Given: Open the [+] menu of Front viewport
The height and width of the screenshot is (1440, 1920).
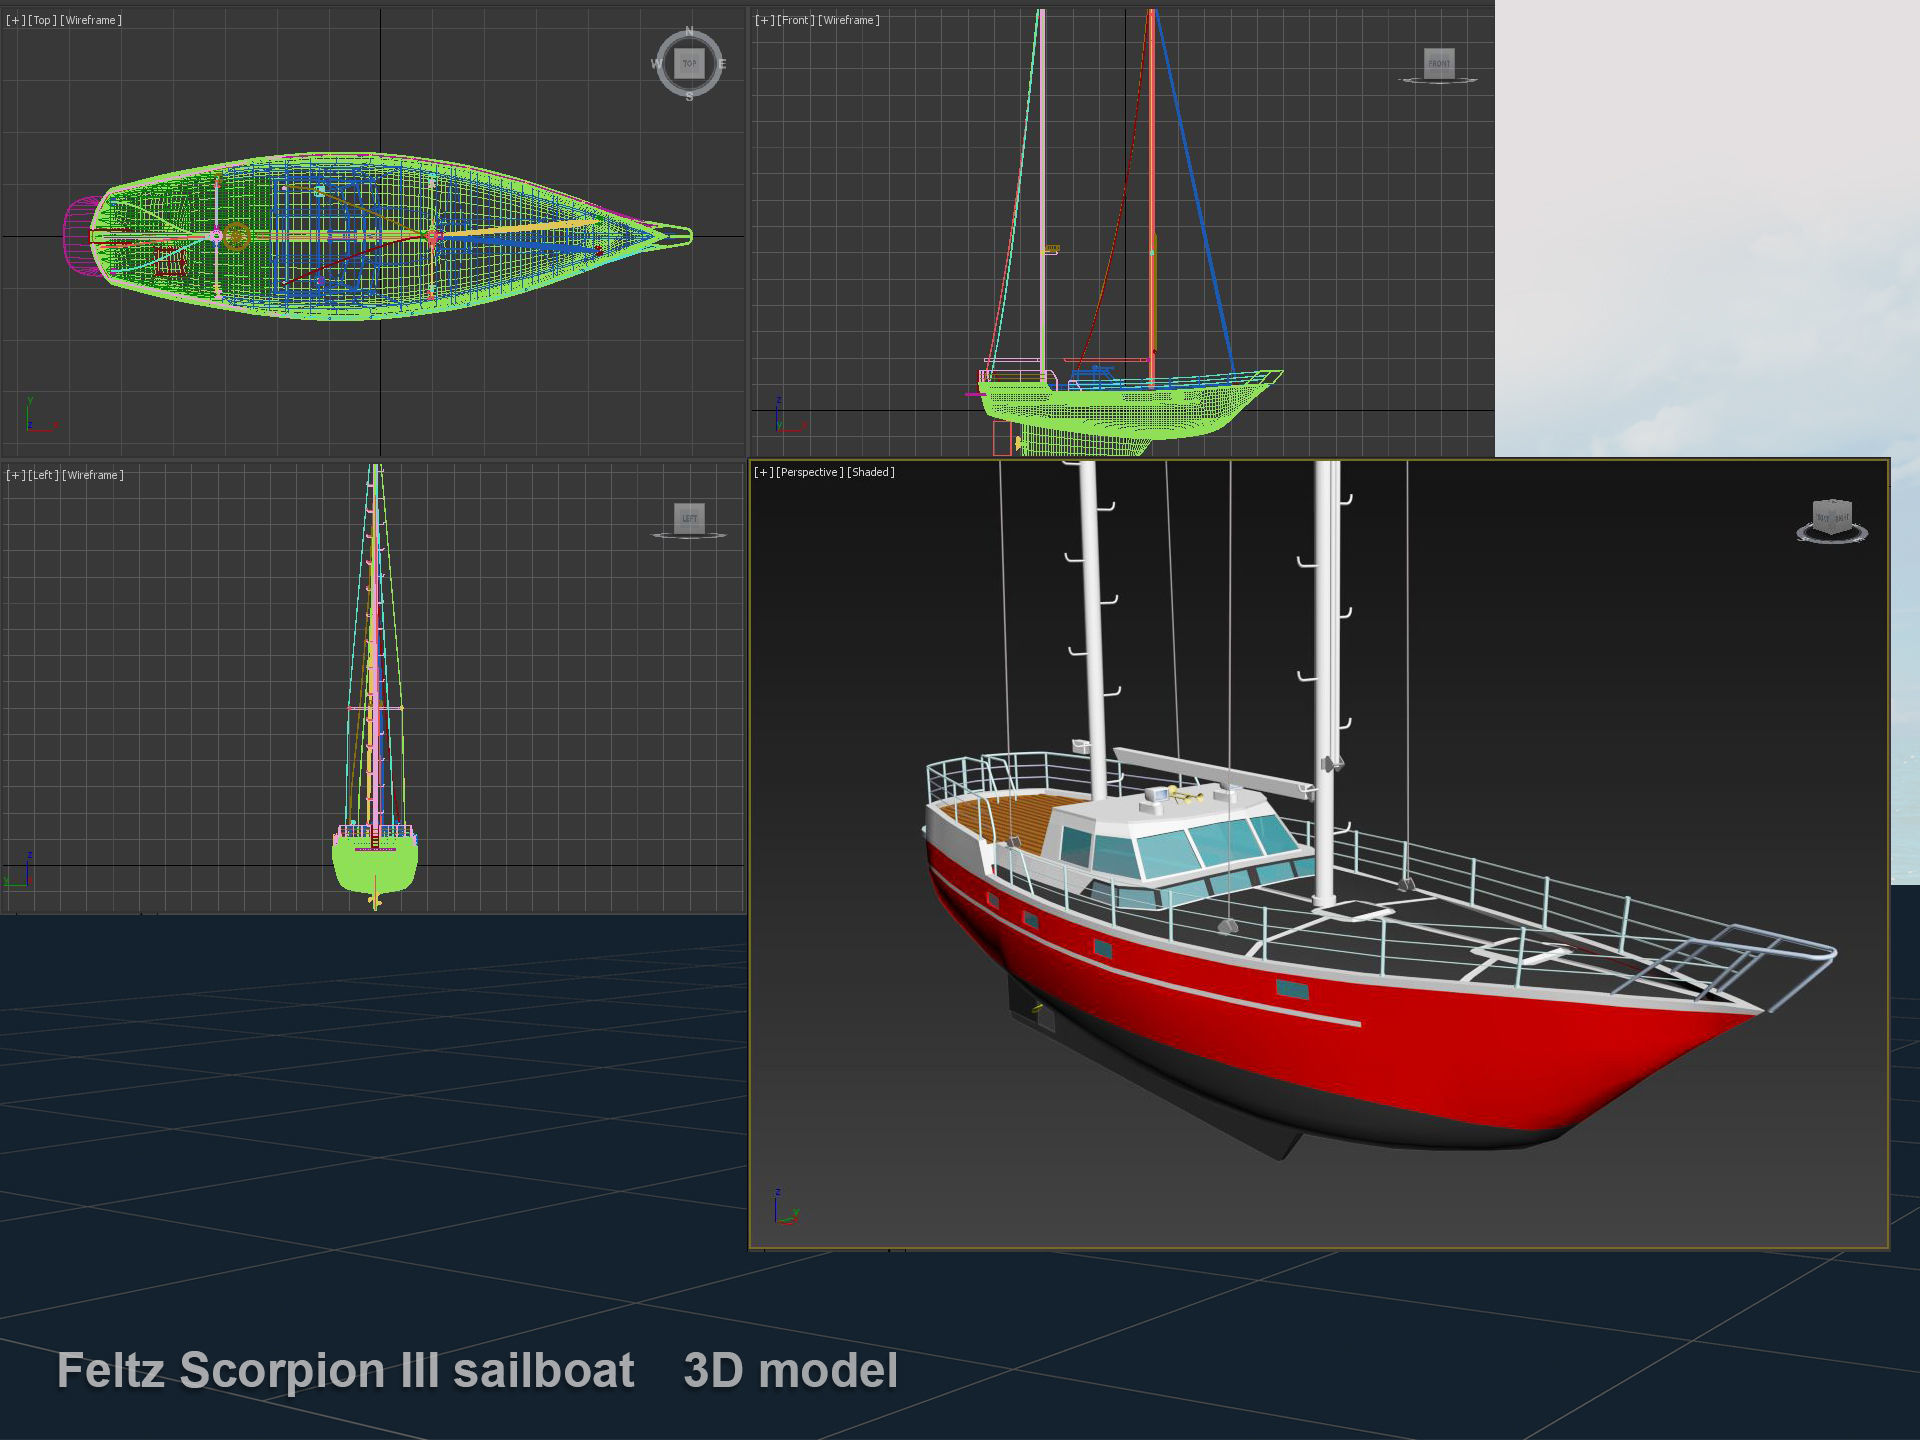Looking at the screenshot, I should coord(764,20).
